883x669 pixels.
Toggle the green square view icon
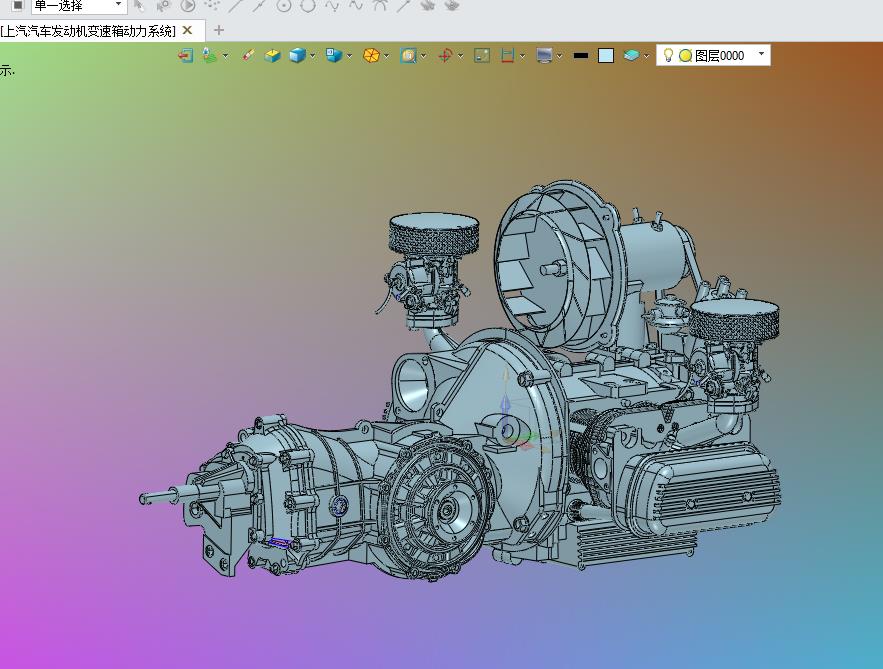pyautogui.click(x=481, y=56)
